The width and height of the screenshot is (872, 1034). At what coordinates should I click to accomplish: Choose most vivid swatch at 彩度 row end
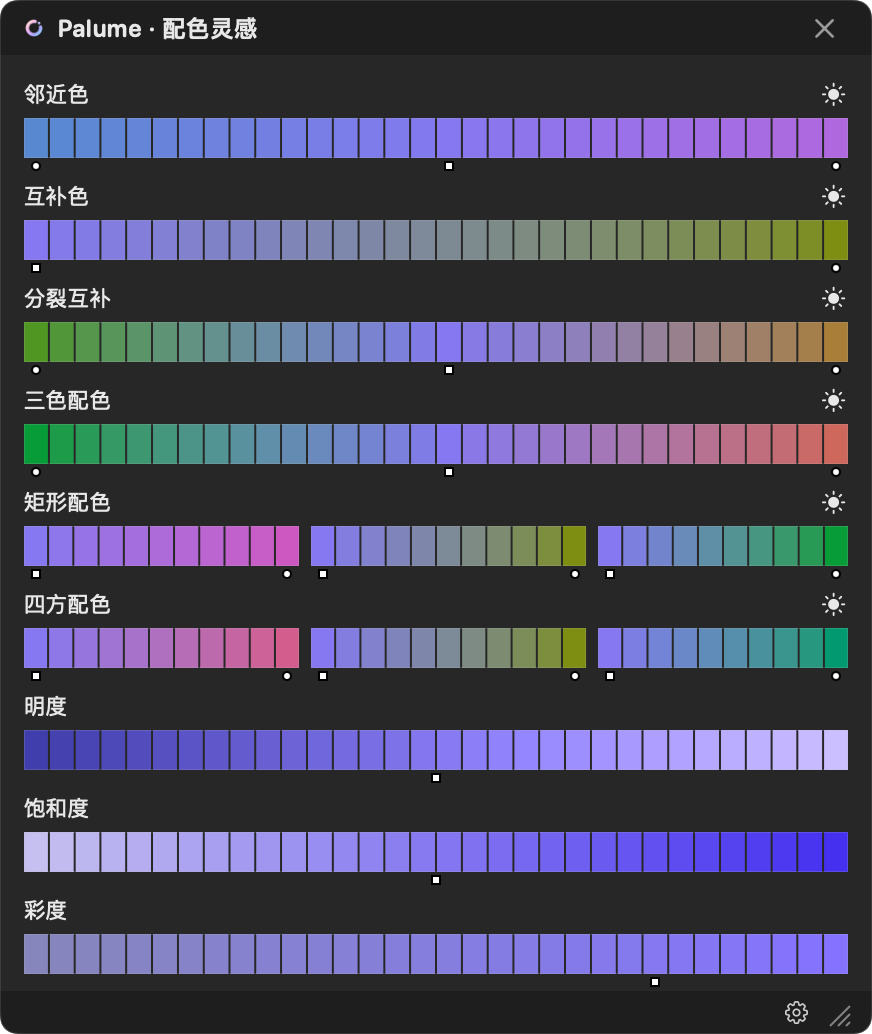tap(836, 954)
